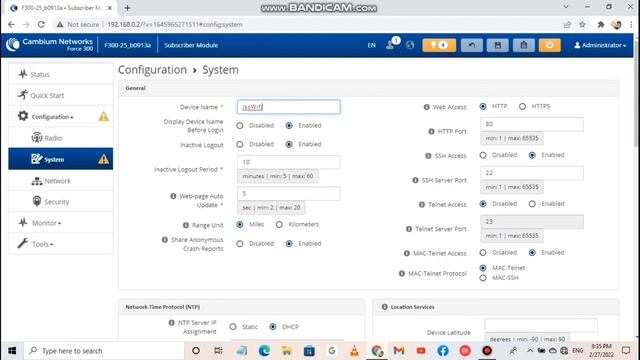Screen dimensions: 640x360
Task: Choose Kilometers as Range Unit
Action: coord(279,224)
